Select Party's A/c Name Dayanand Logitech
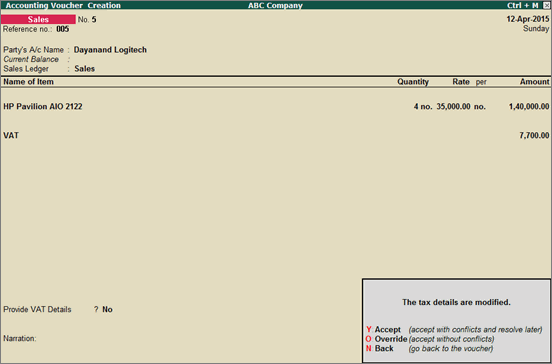The image size is (552, 364). coord(110,50)
